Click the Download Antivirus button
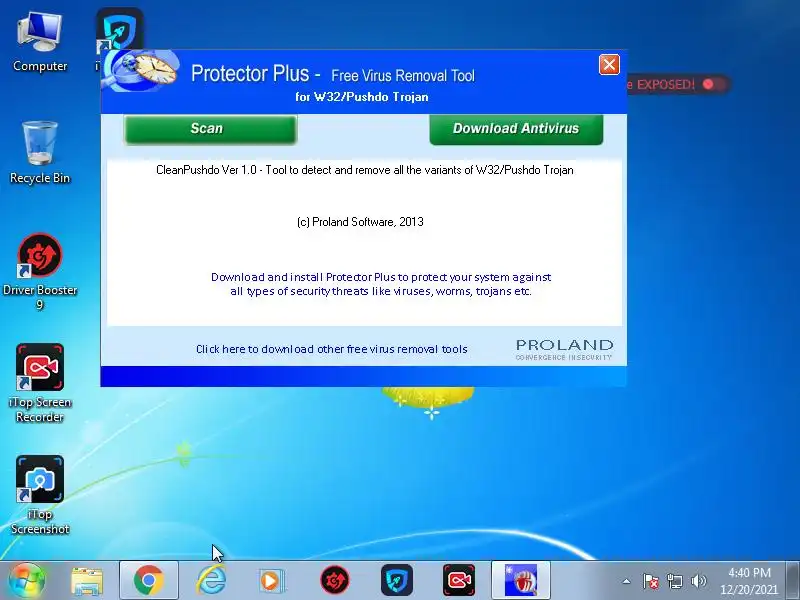This screenshot has width=800, height=600. [x=516, y=129]
